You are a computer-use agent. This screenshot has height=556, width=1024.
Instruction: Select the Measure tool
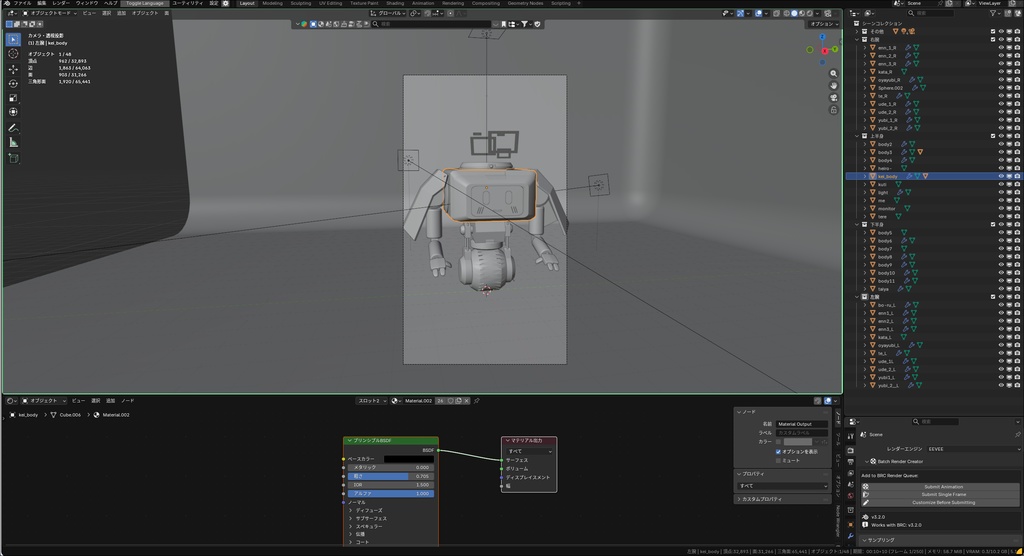tap(13, 142)
